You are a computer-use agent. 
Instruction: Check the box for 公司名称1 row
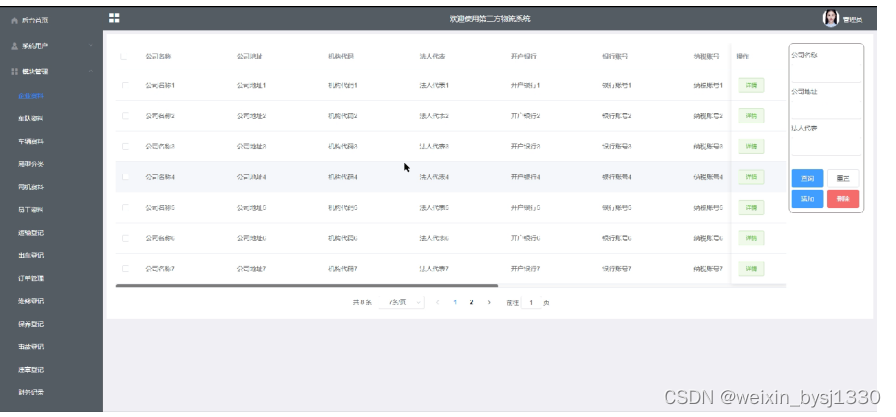coord(125,85)
